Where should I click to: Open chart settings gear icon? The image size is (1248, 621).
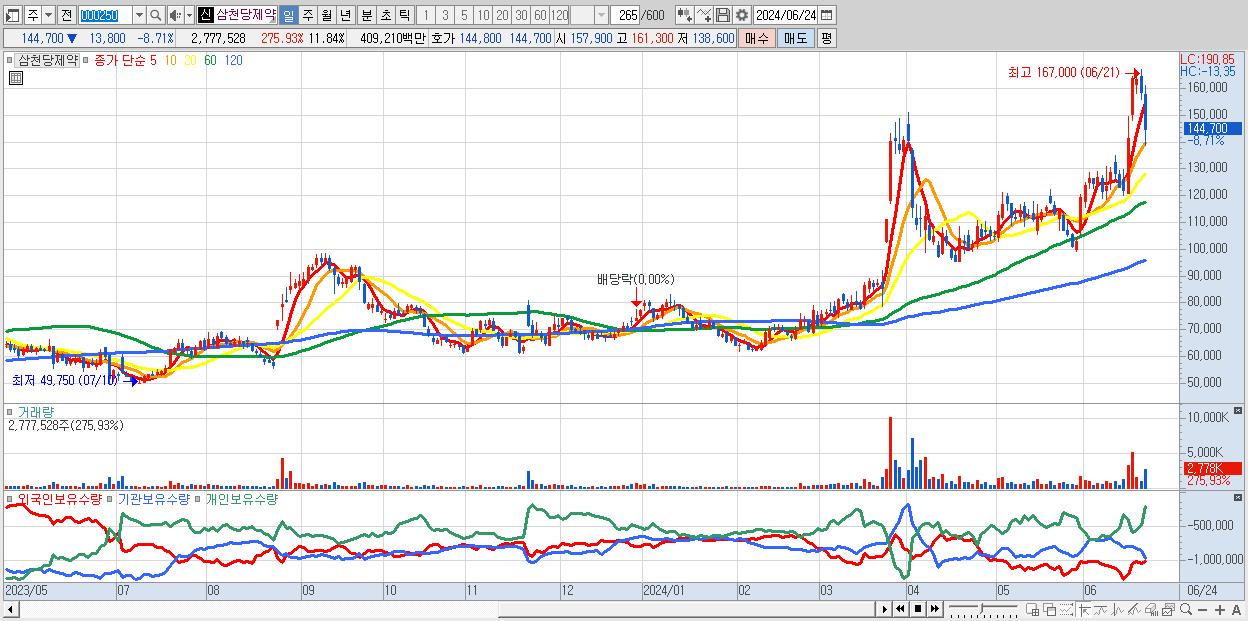tap(741, 15)
